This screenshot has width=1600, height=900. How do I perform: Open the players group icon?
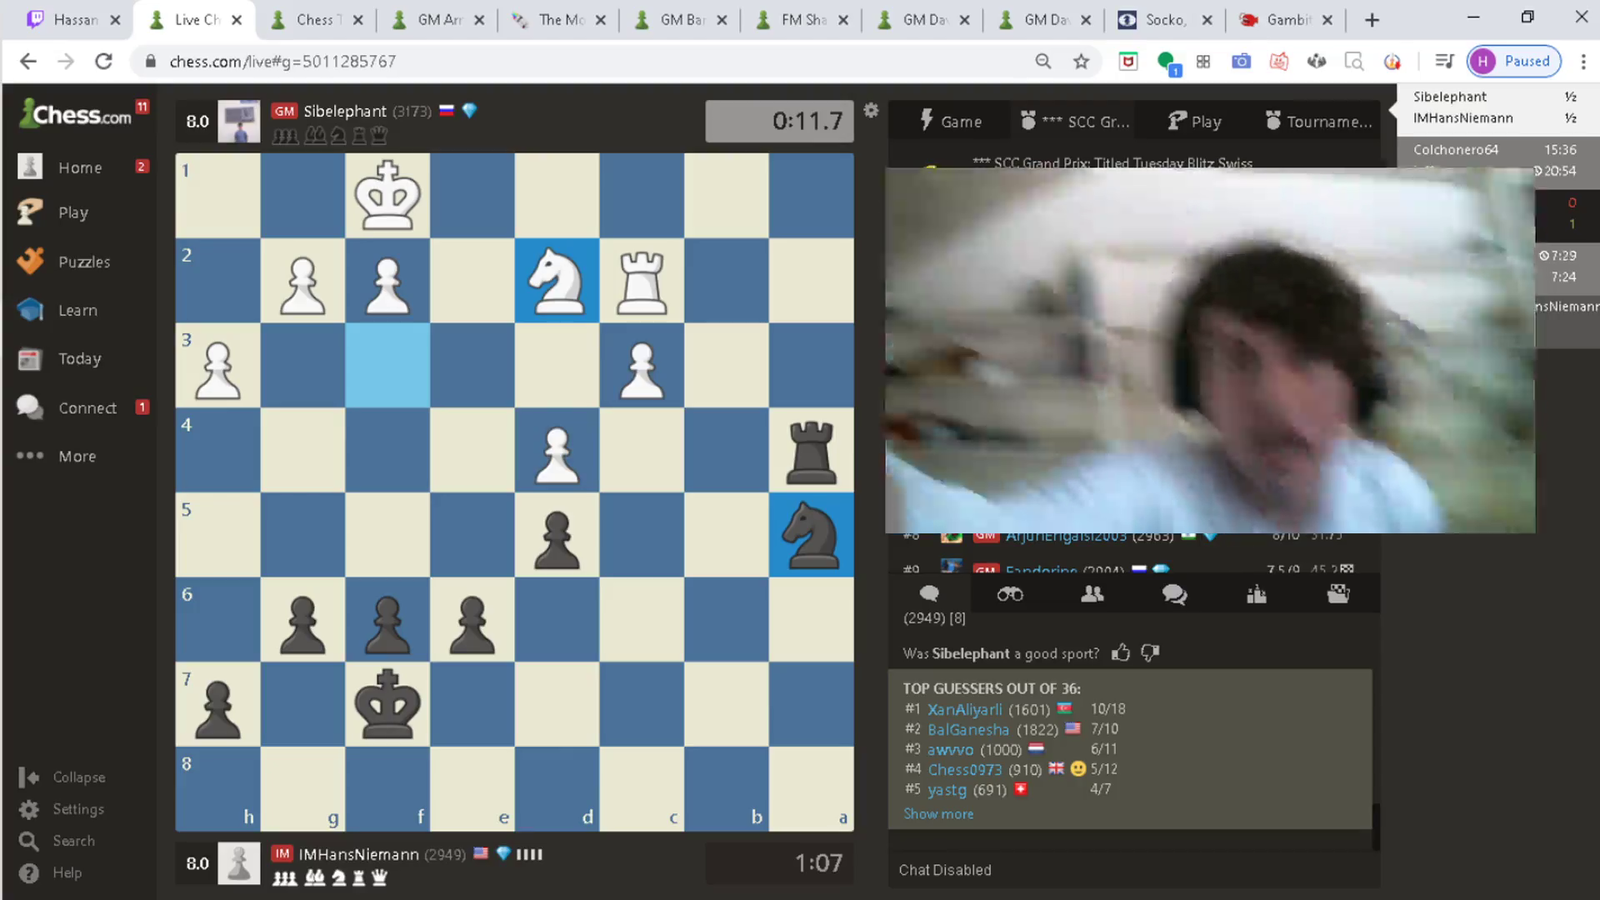coord(1092,594)
